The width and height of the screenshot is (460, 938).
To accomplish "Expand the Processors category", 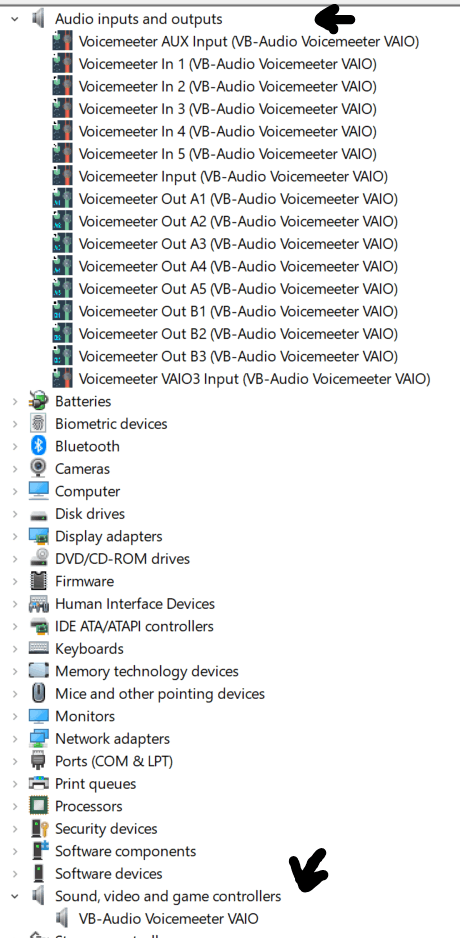I will coord(14,806).
